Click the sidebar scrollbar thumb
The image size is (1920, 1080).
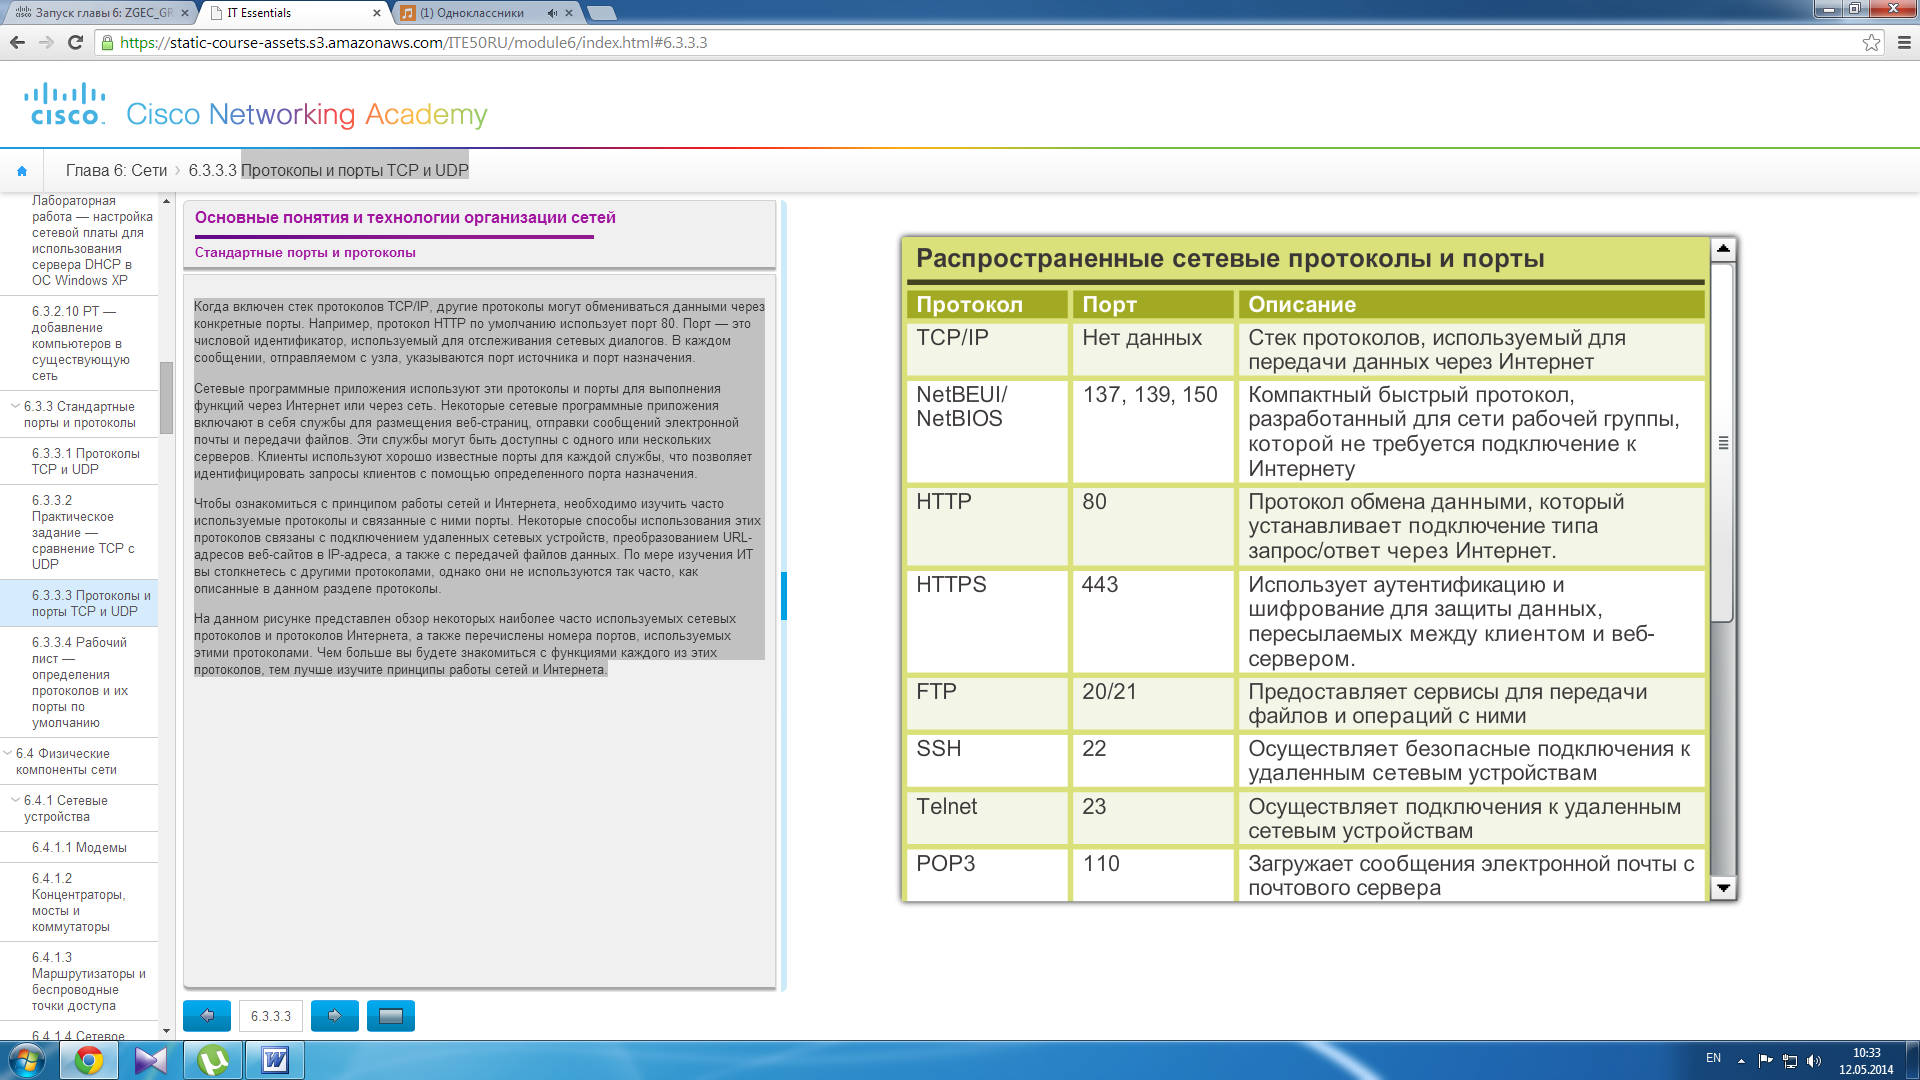pyautogui.click(x=166, y=398)
